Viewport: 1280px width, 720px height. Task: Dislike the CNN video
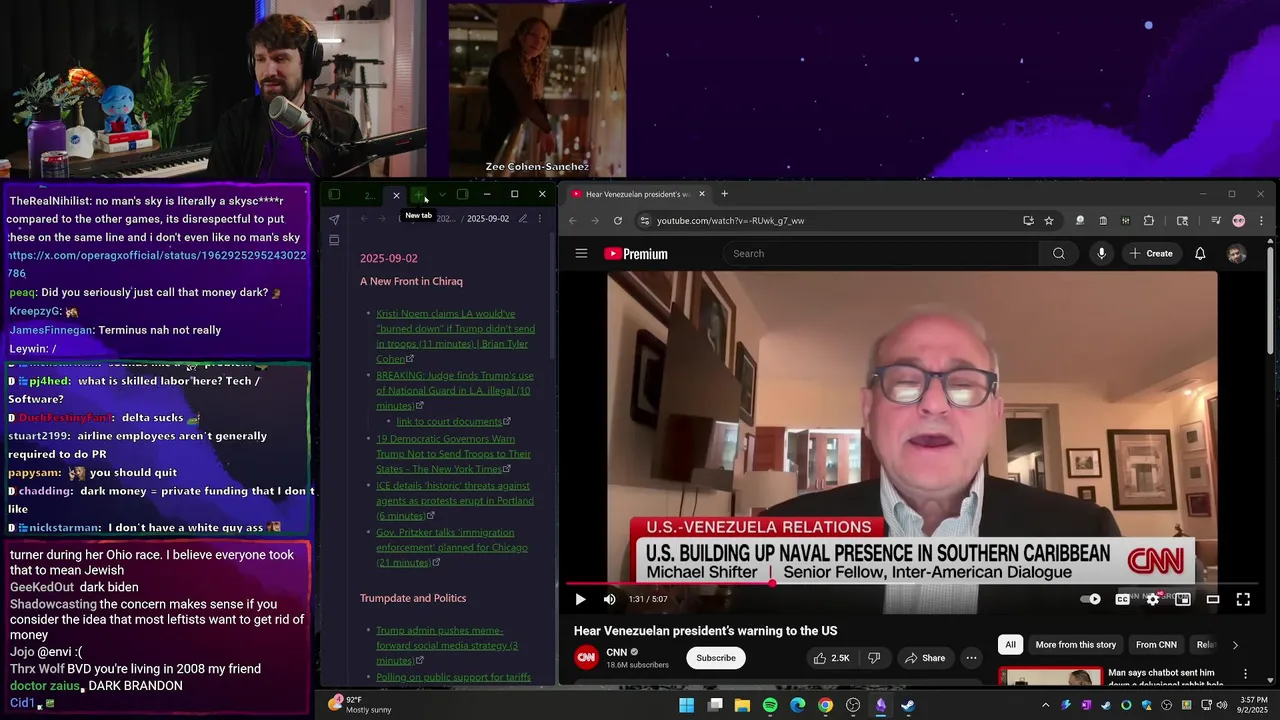(874, 658)
